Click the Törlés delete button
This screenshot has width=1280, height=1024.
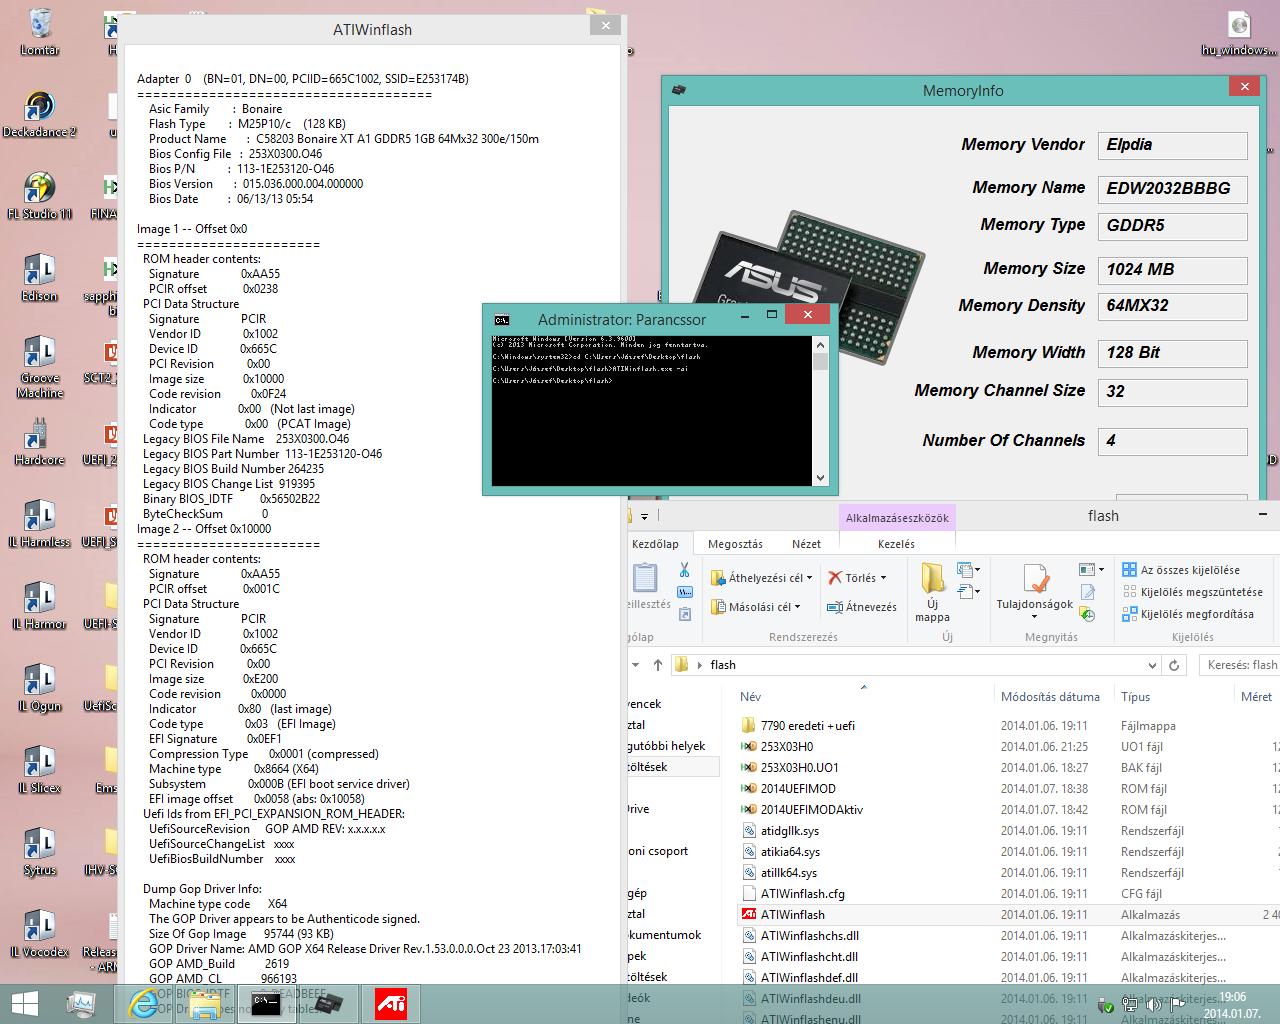coord(851,578)
